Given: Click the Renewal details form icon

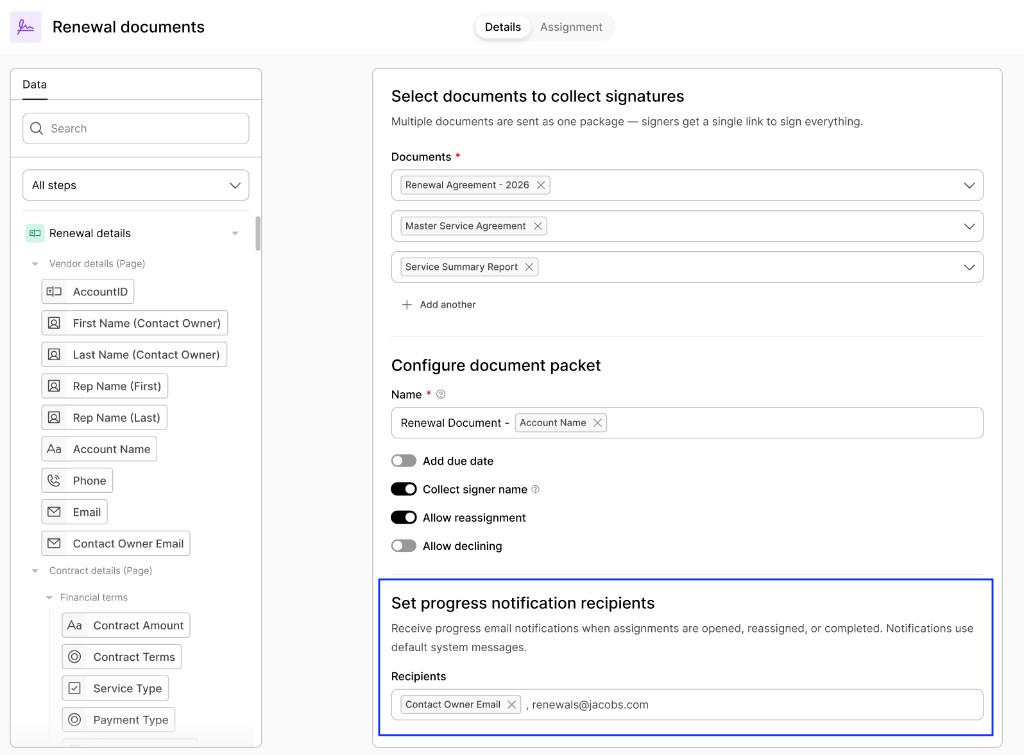Looking at the screenshot, I should [35, 233].
